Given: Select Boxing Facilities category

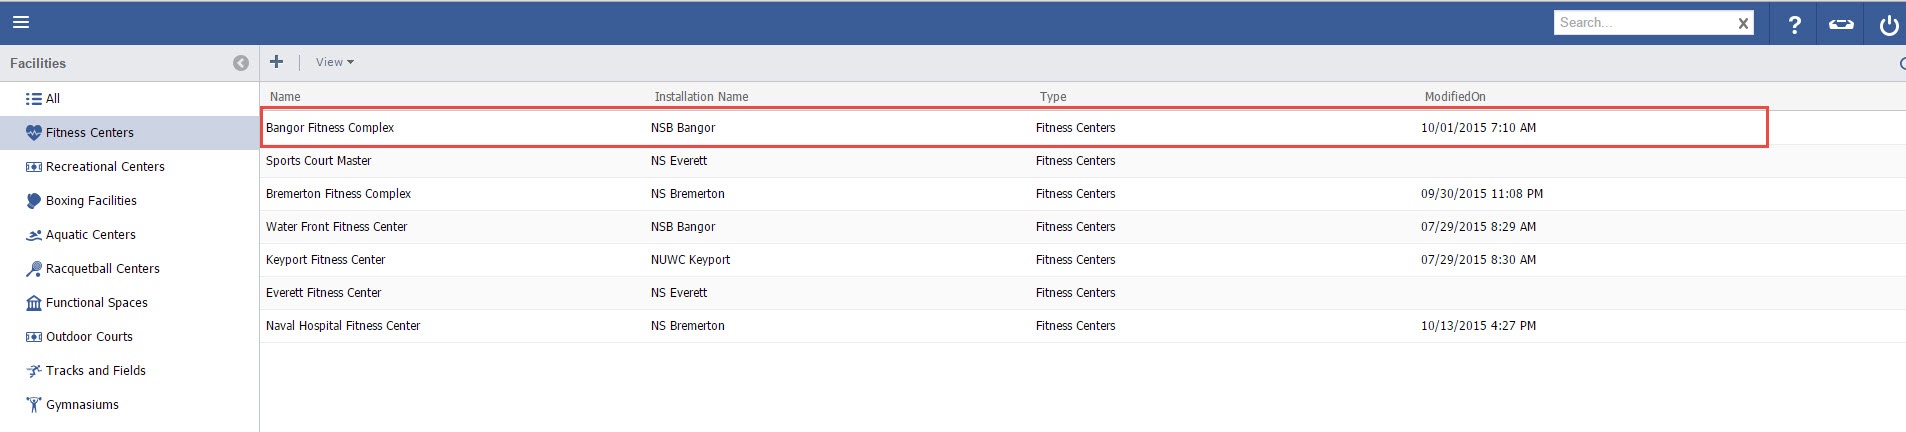Looking at the screenshot, I should point(91,201).
